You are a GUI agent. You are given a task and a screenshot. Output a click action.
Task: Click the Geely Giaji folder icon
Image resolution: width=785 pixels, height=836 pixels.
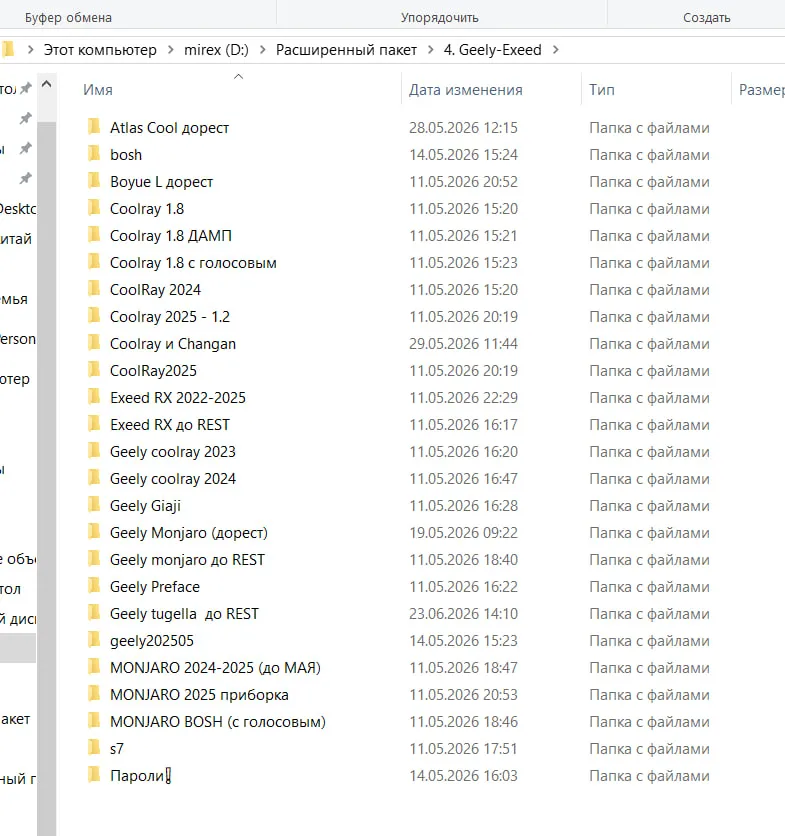[x=94, y=505]
